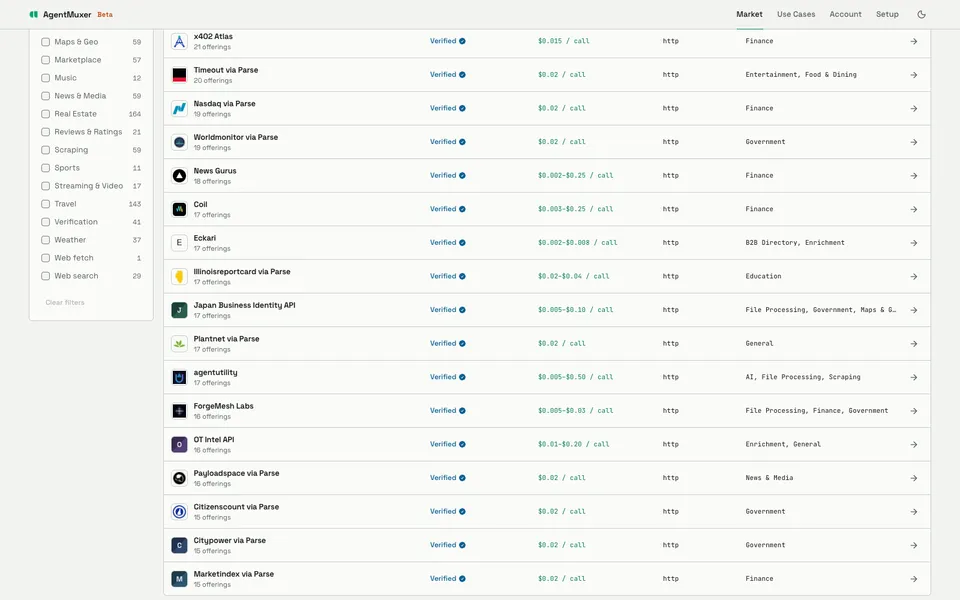Click the Plantnet via Parse leaf logo
Image resolution: width=960 pixels, height=600 pixels.
(179, 343)
